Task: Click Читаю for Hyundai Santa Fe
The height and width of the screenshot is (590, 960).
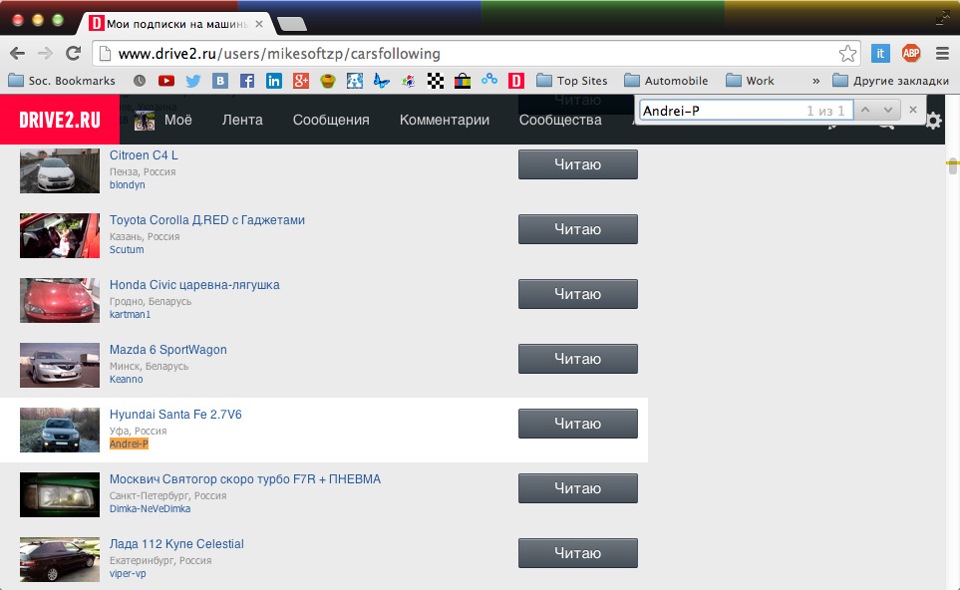Action: 578,424
